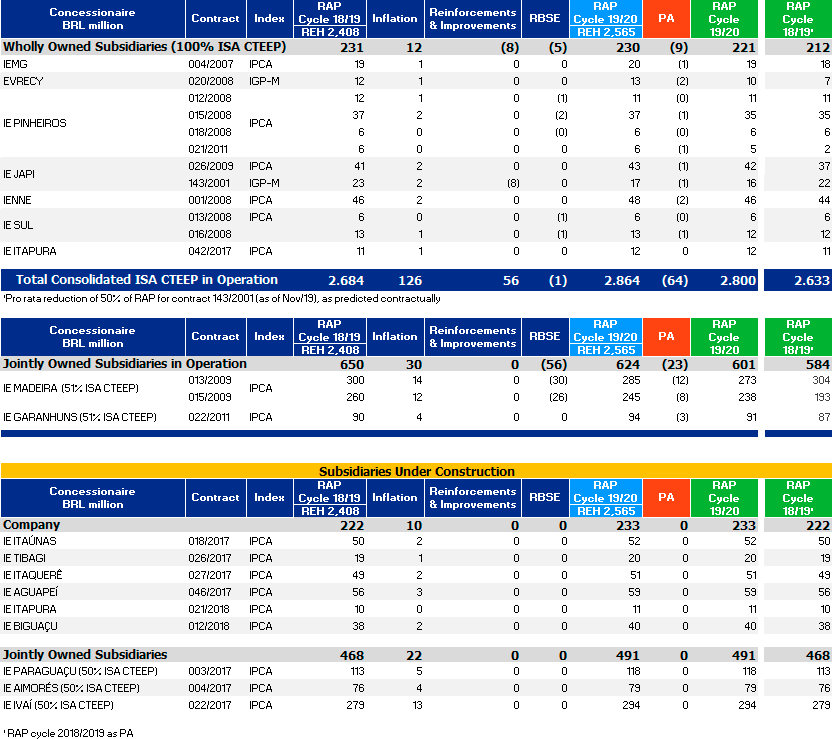Viewport: 832px width, 739px height.
Task: Select the IE AIMORÉS (50% ISA CTEEP) label
Action: [72, 688]
